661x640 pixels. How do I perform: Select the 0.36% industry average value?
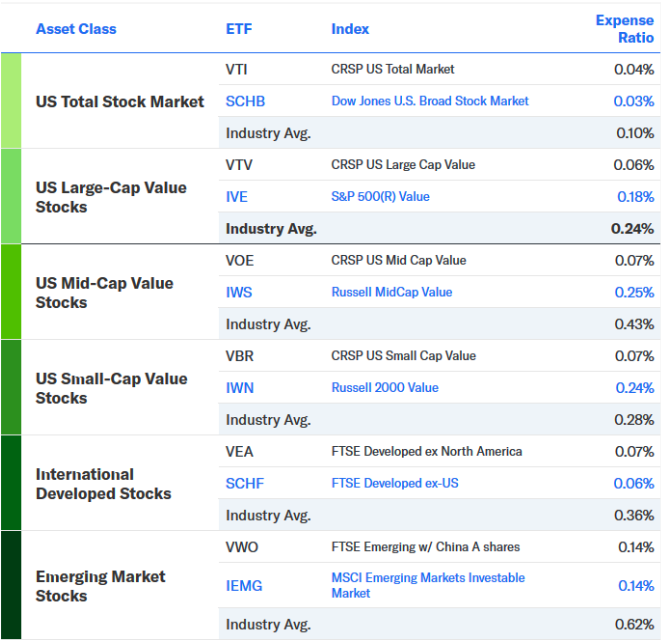(x=634, y=515)
